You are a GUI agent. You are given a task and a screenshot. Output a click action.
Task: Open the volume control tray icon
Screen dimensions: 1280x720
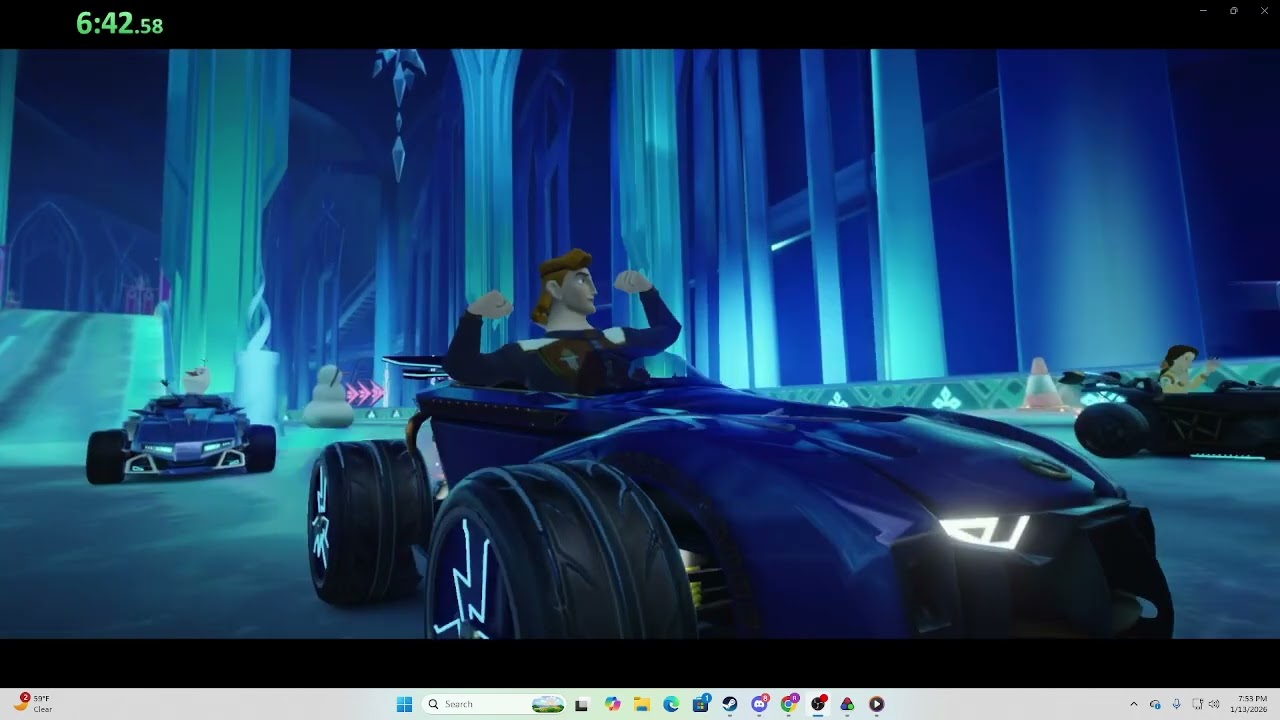tap(1214, 704)
